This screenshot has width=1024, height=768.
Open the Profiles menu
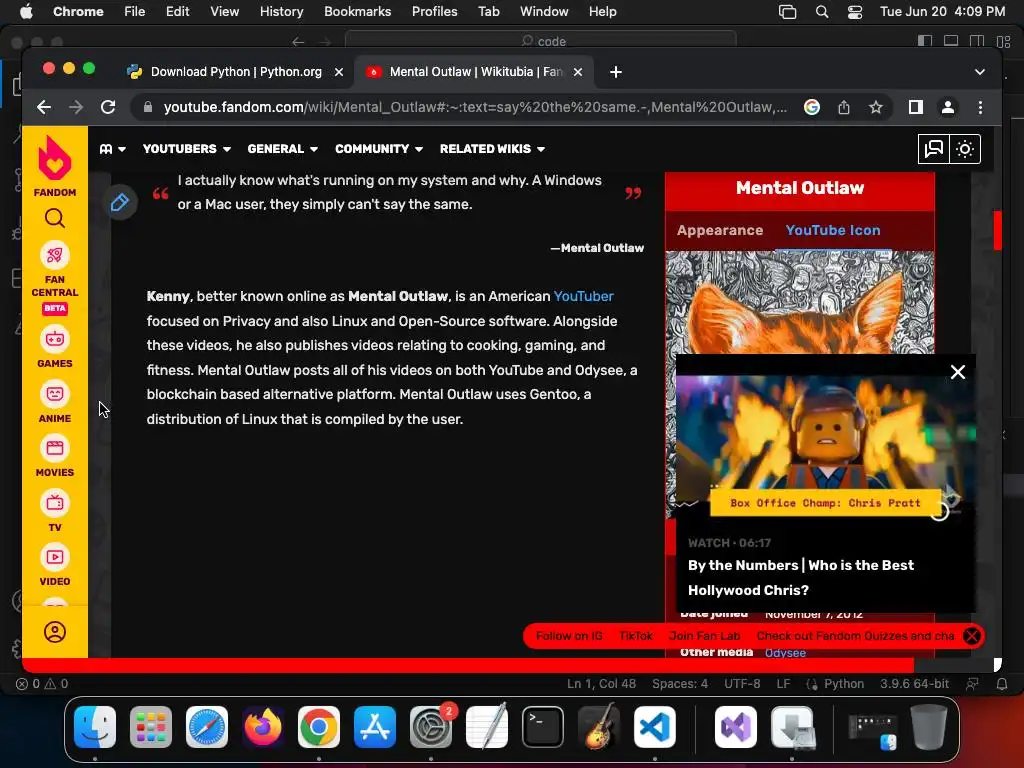[x=434, y=11]
